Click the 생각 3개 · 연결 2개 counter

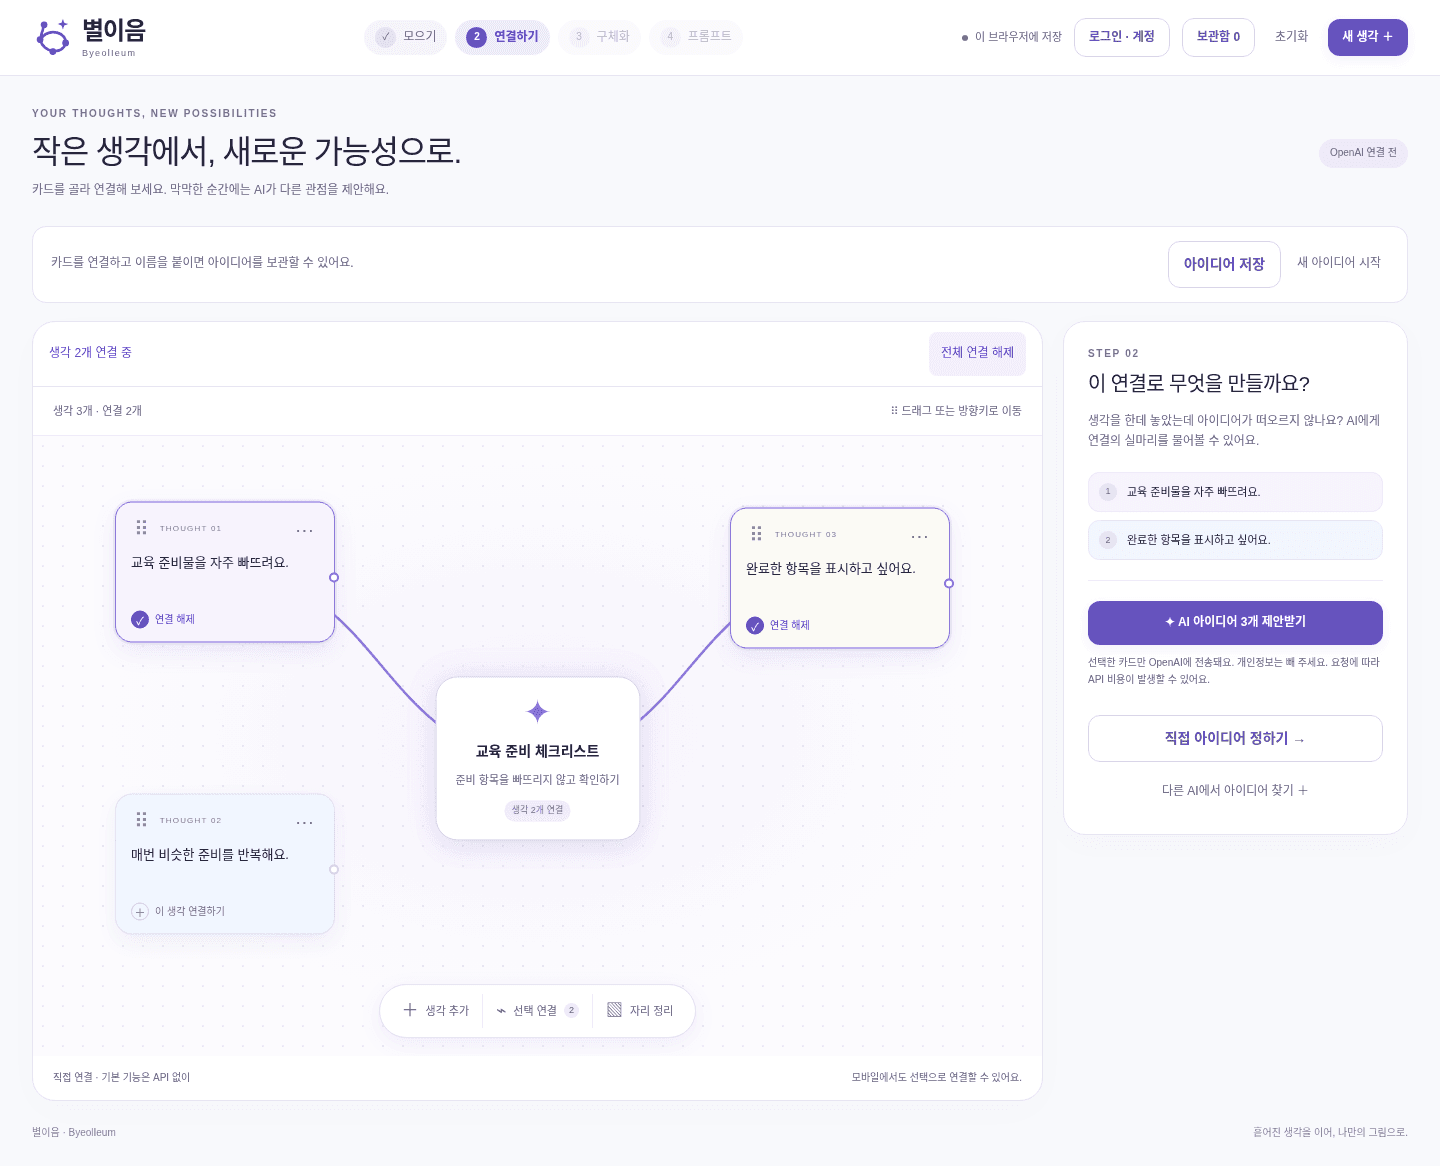97,411
